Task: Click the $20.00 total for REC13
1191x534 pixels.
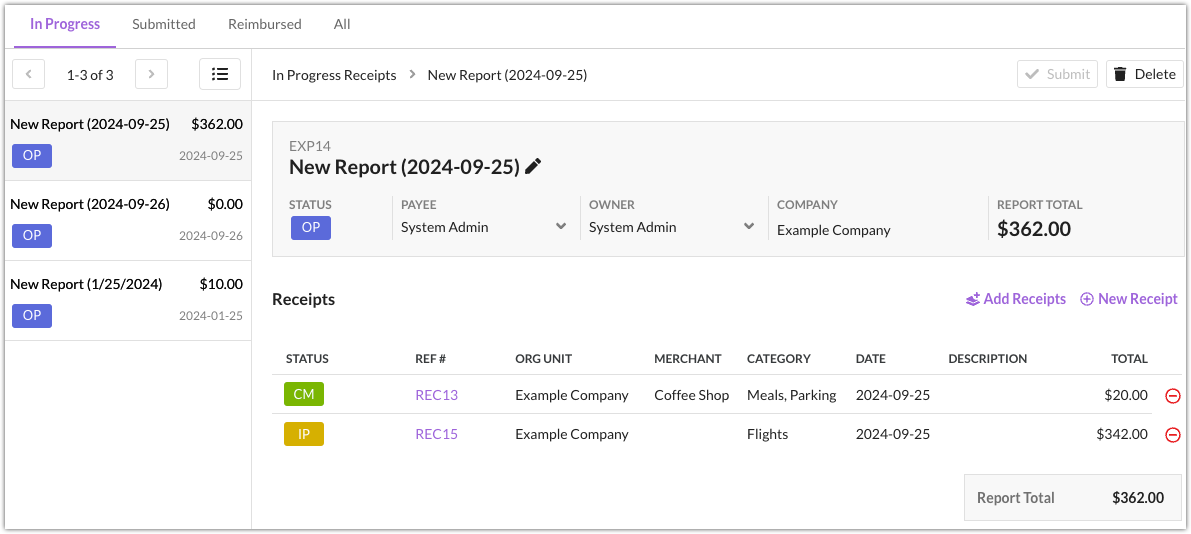Action: coord(1126,395)
